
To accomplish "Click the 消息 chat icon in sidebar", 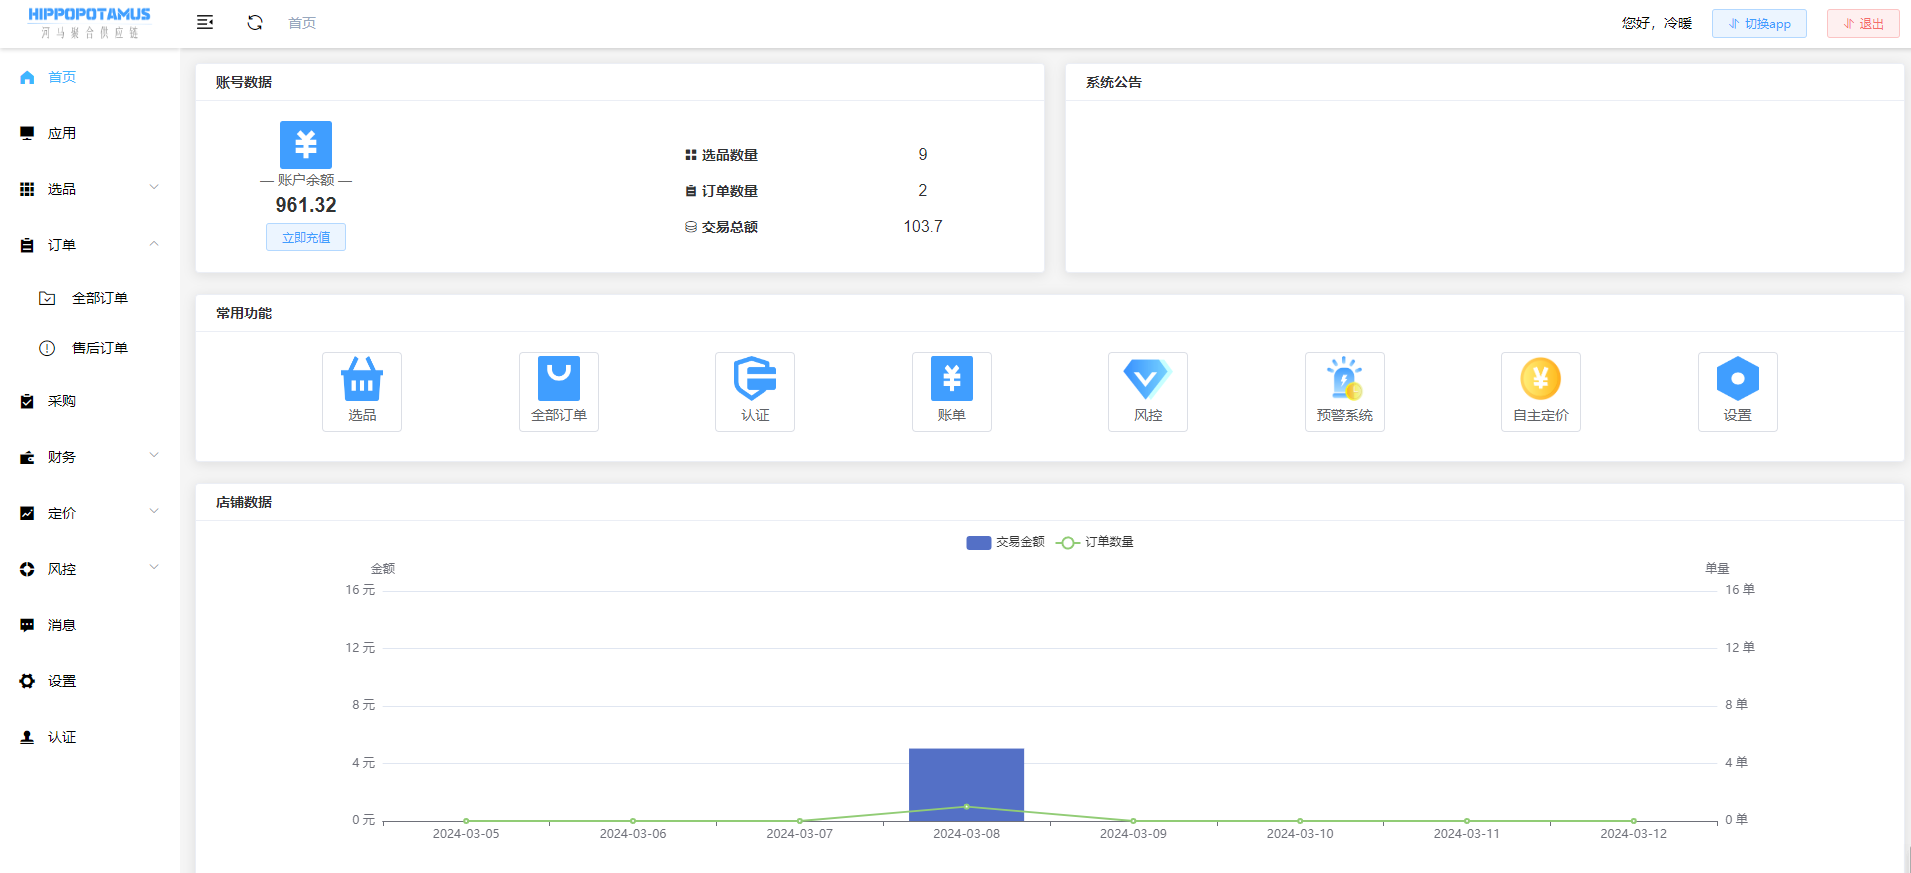I will [27, 625].
